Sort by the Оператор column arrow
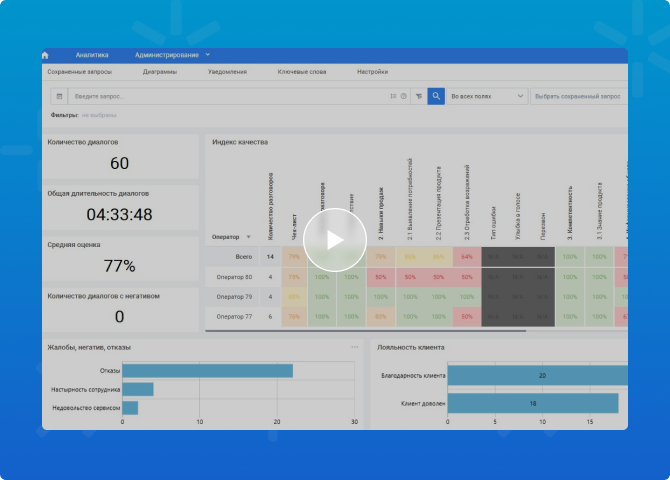 pos(248,237)
